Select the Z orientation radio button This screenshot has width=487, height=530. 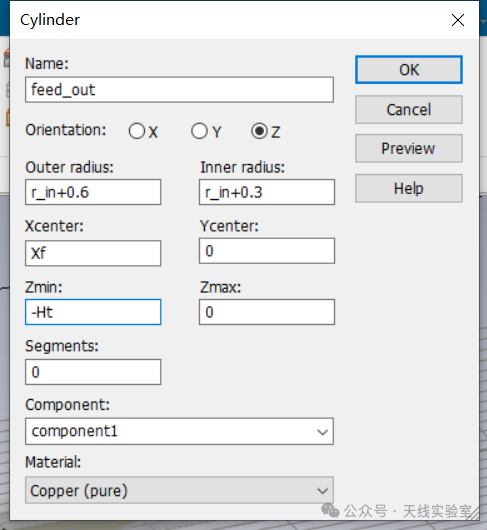point(260,131)
